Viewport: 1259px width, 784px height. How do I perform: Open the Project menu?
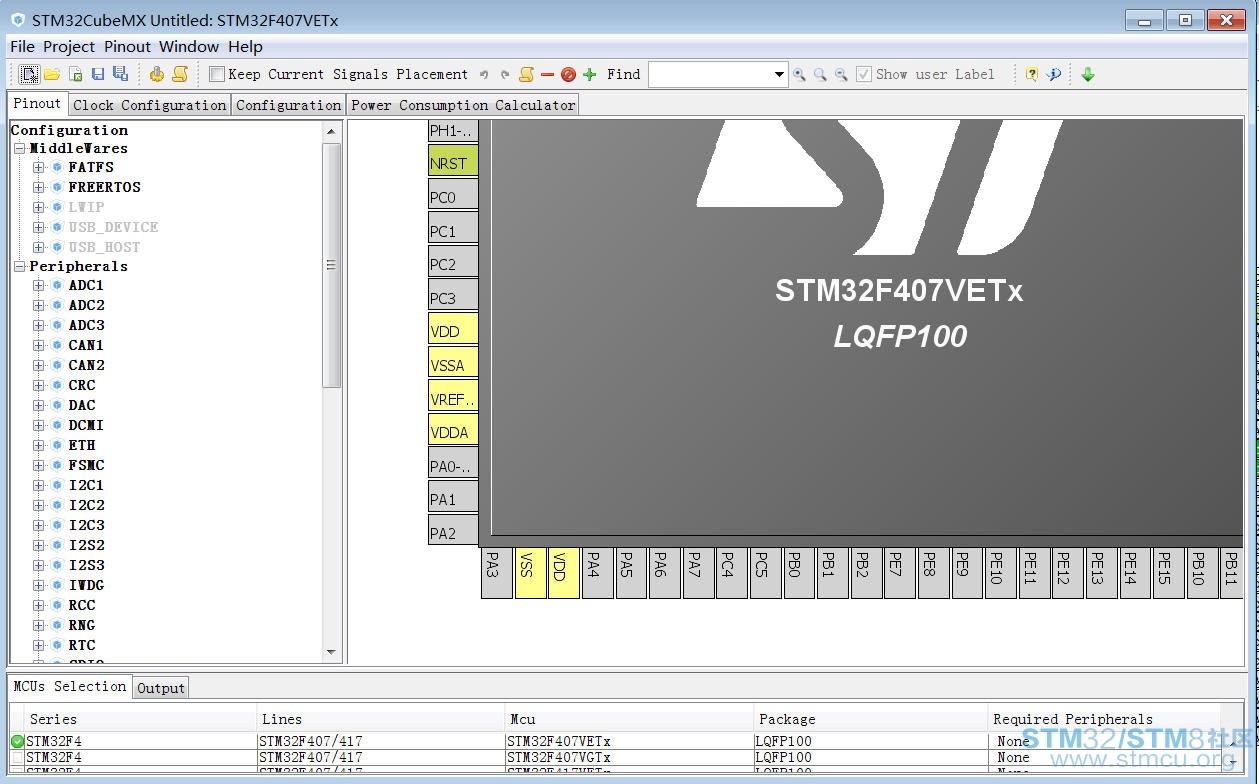[69, 46]
